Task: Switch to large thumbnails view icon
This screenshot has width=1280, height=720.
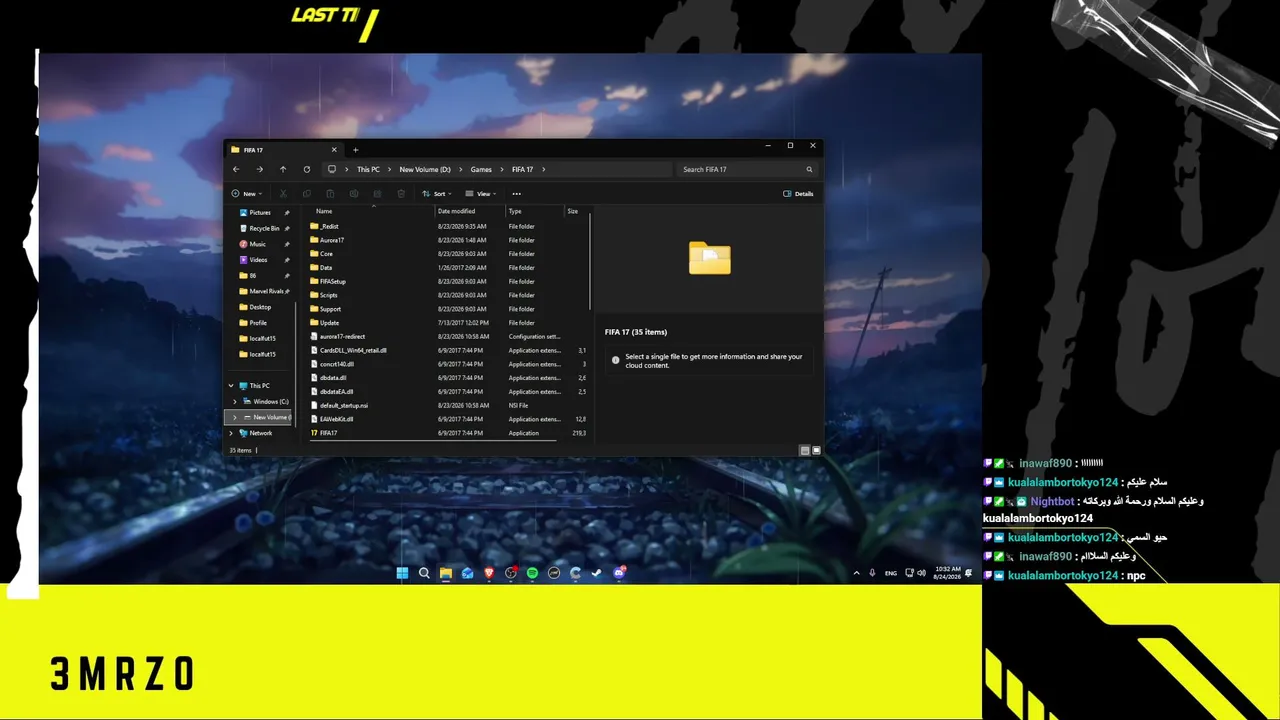Action: 816,450
